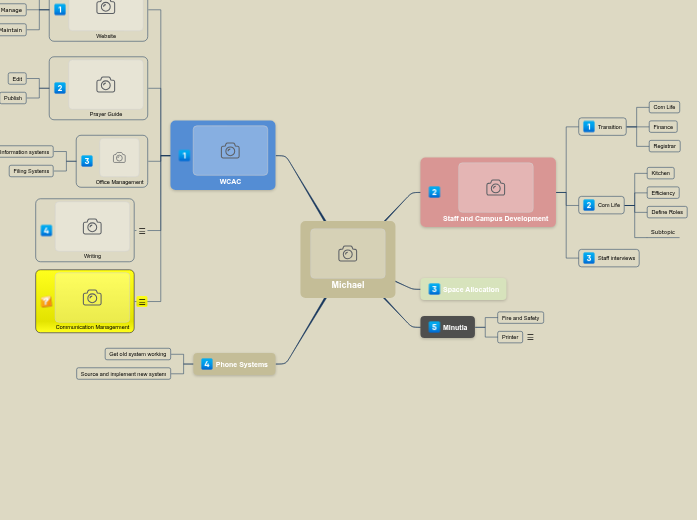
Task: Click the Define Roles subtopic
Action: click(667, 212)
